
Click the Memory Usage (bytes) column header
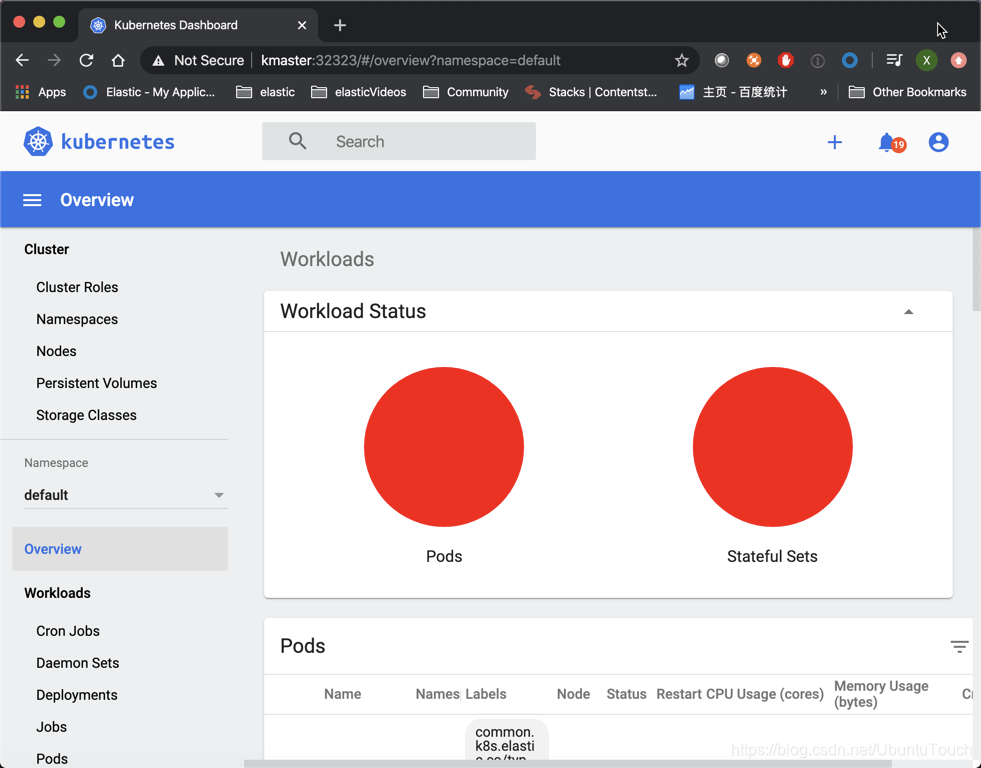coord(881,694)
